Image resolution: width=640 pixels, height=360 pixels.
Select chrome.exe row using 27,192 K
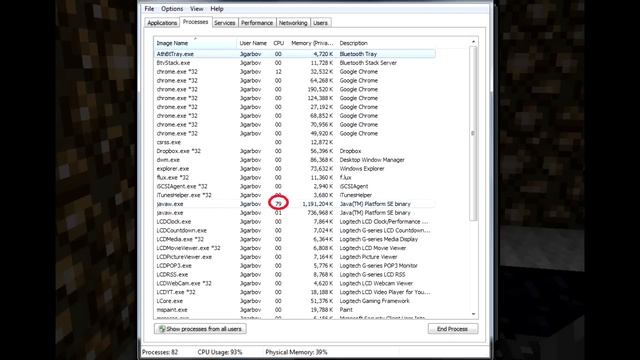294,107
